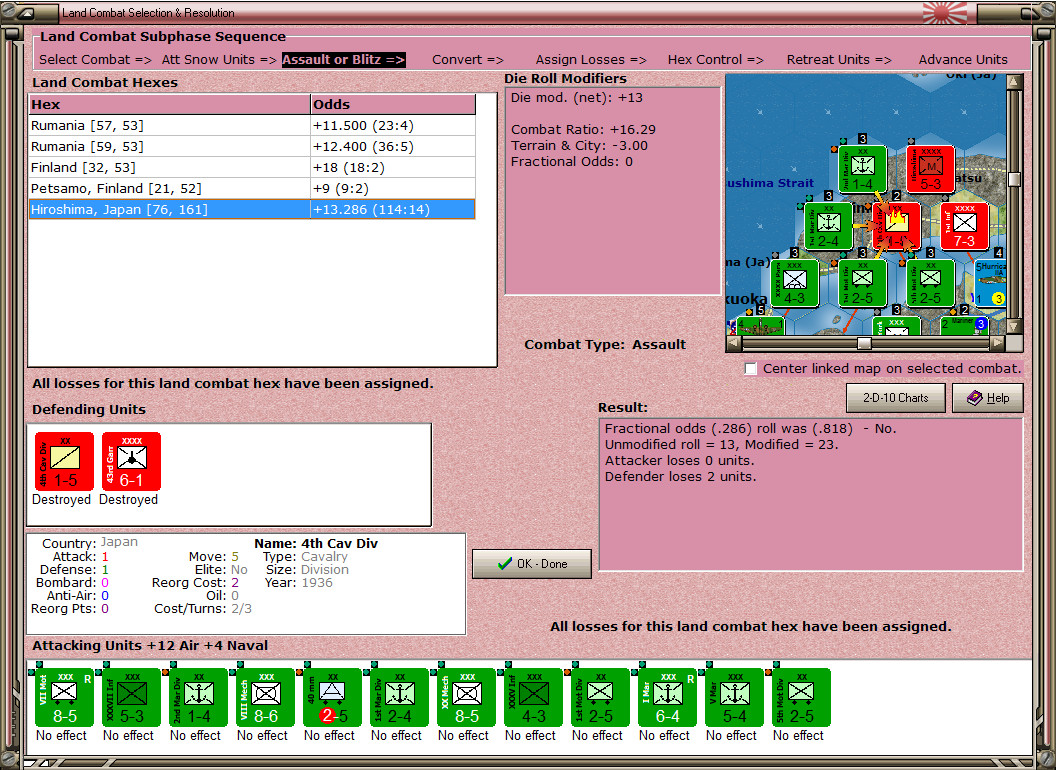
Task: Open the 2-D-10 Charts
Action: 896,398
